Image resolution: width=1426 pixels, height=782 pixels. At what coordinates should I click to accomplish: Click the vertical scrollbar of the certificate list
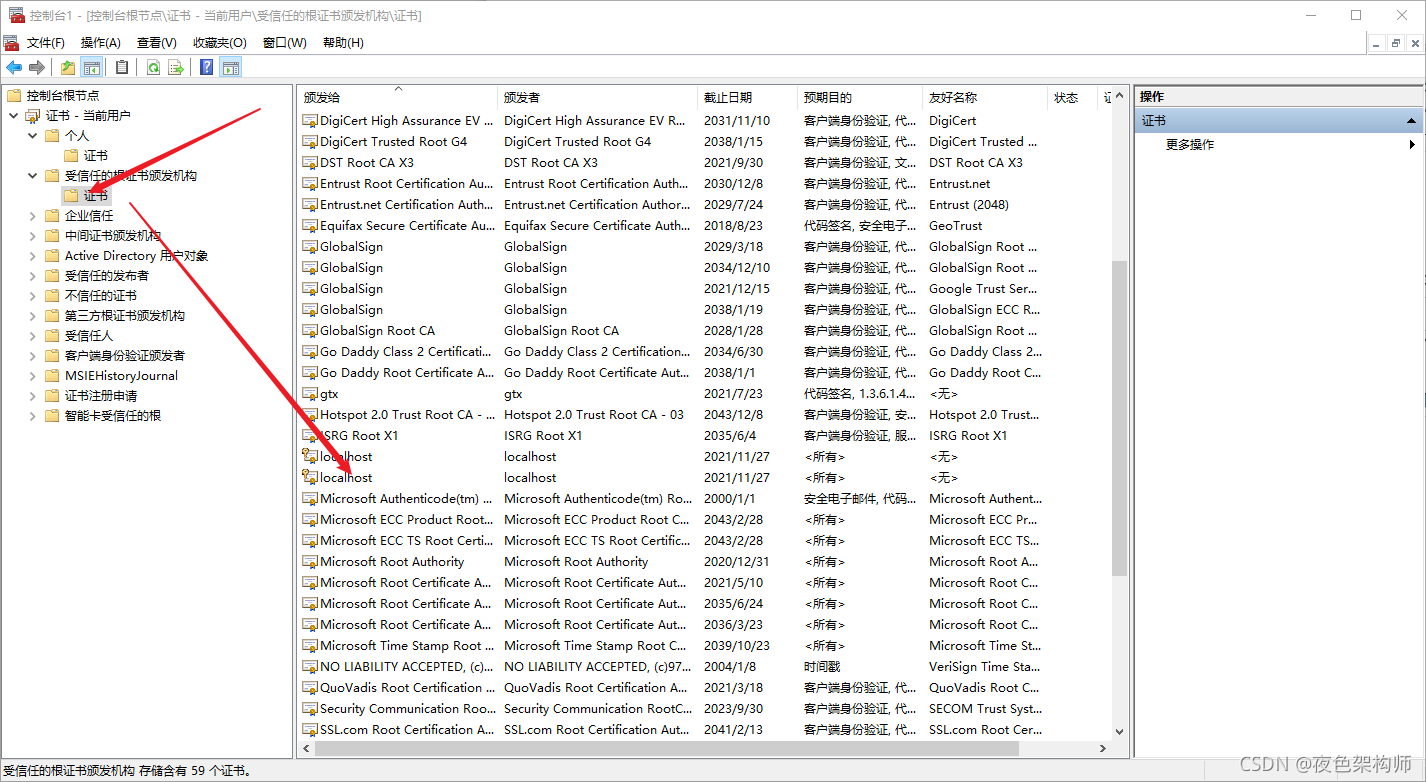point(1119,418)
